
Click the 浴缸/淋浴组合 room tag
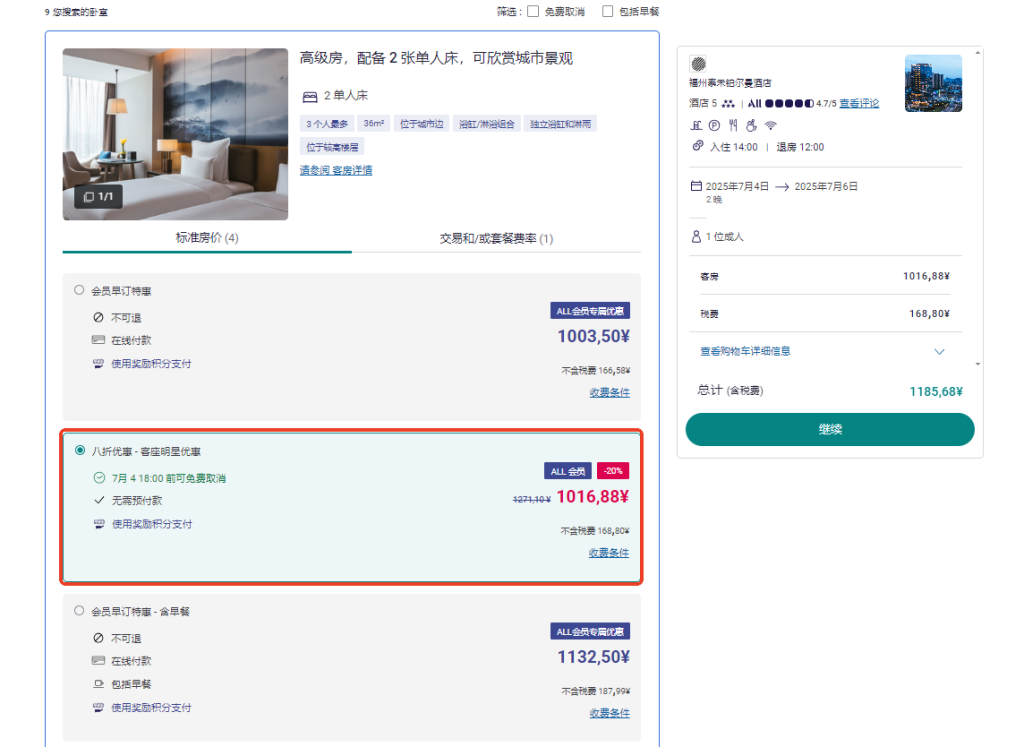pos(487,124)
